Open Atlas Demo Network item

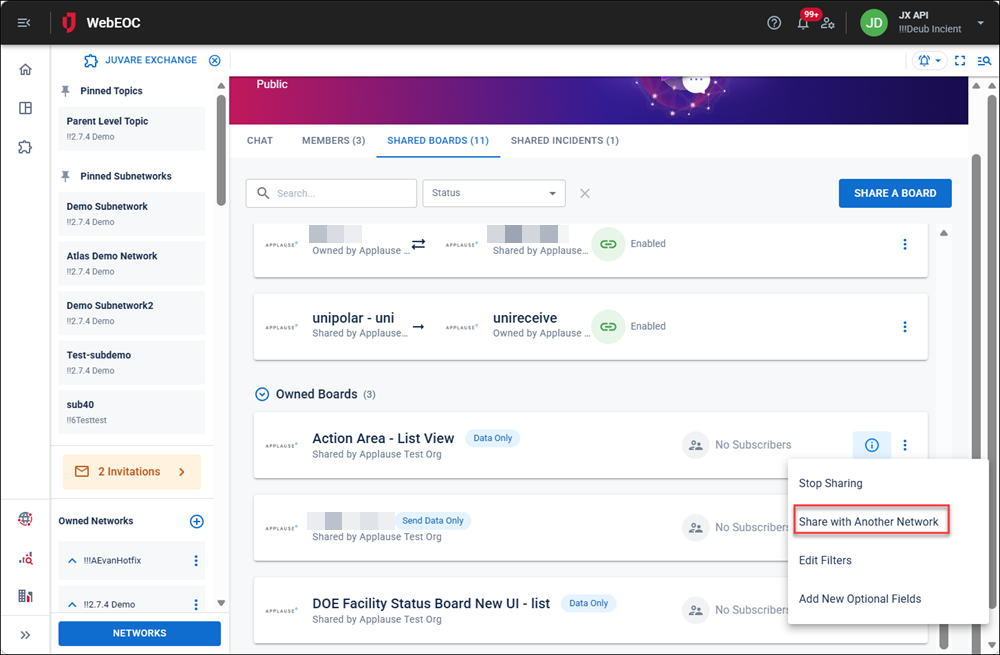[x=131, y=263]
